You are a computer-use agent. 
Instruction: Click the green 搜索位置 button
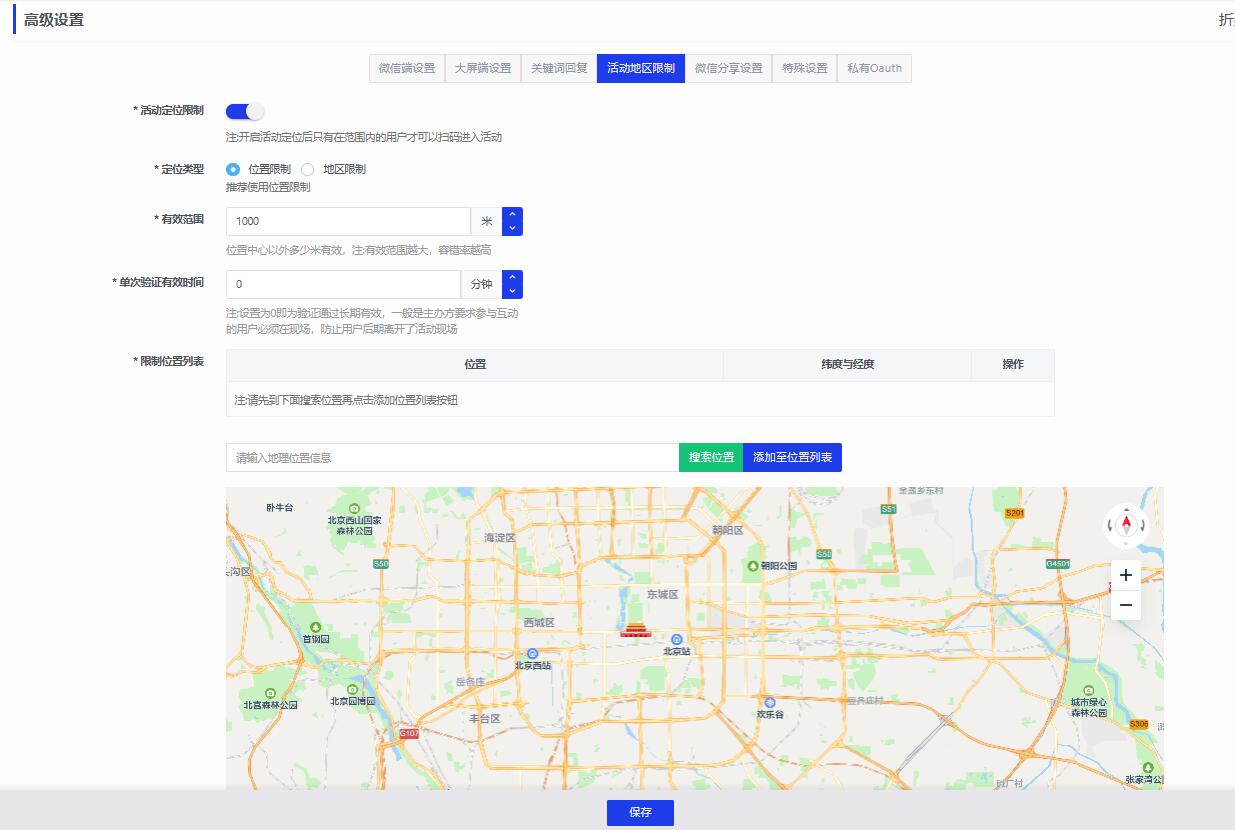tap(711, 457)
